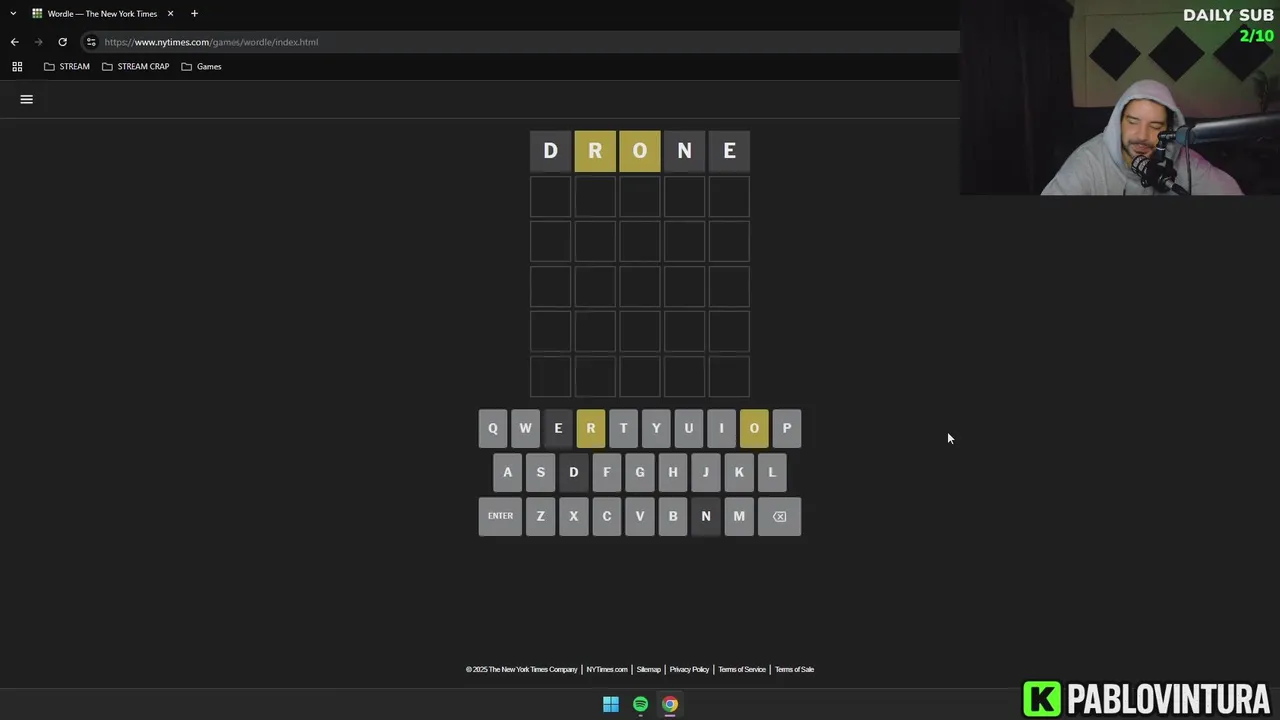Tap the yellow O key

click(754, 428)
